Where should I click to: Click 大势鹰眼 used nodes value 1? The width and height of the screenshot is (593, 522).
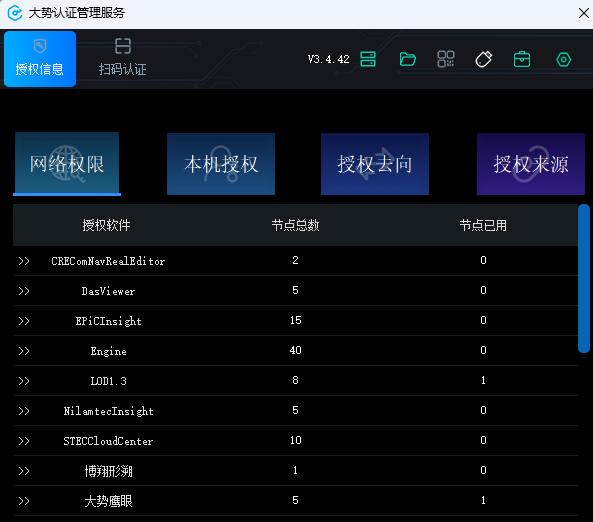click(x=483, y=500)
